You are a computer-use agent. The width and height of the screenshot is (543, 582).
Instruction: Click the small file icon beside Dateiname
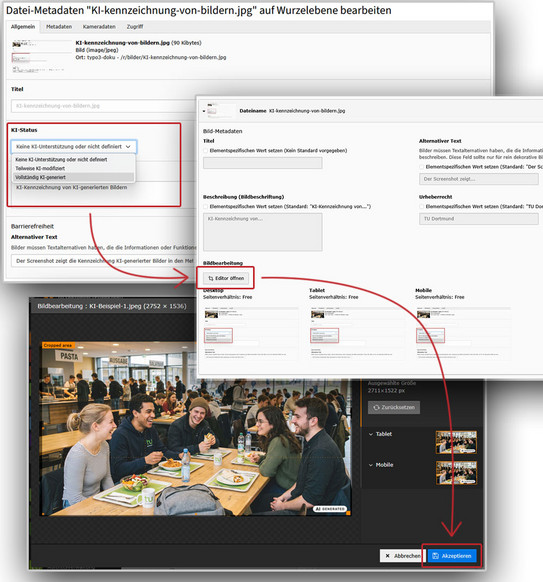212,111
